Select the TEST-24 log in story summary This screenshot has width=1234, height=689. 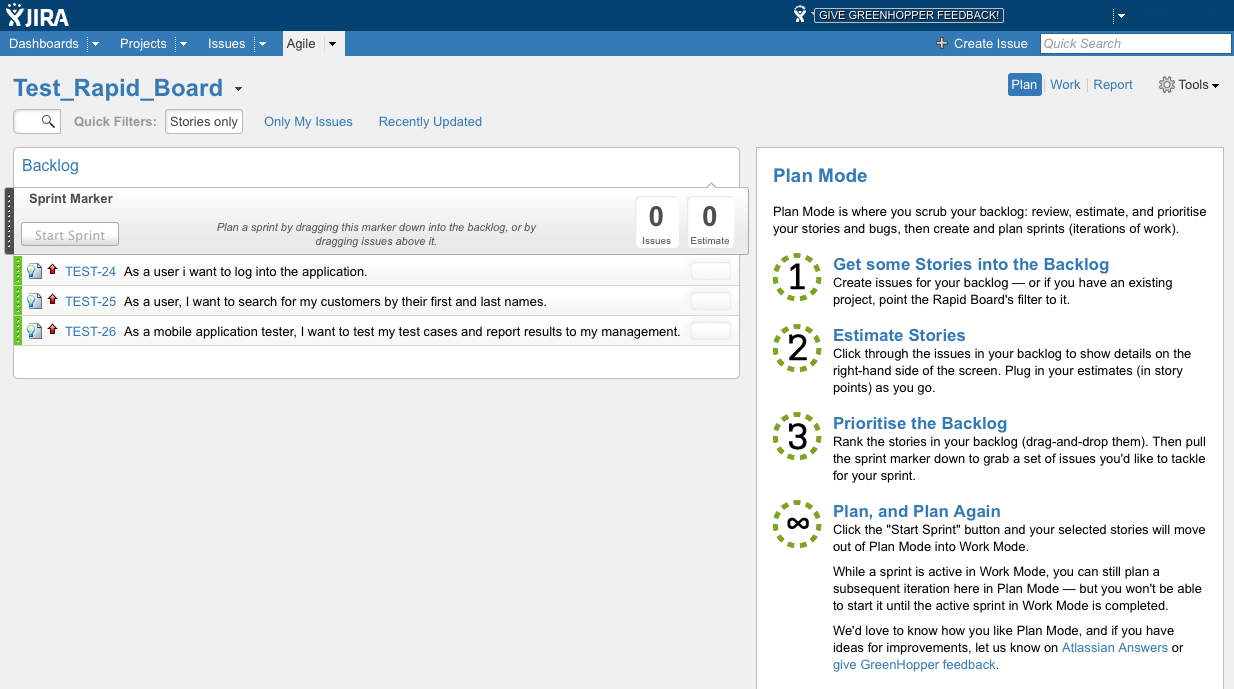click(246, 271)
